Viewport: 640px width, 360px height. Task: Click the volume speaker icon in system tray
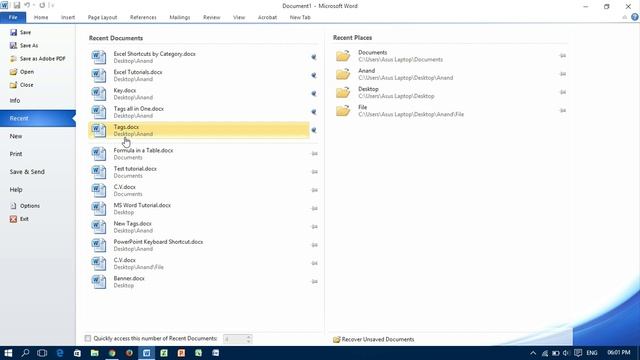point(566,353)
